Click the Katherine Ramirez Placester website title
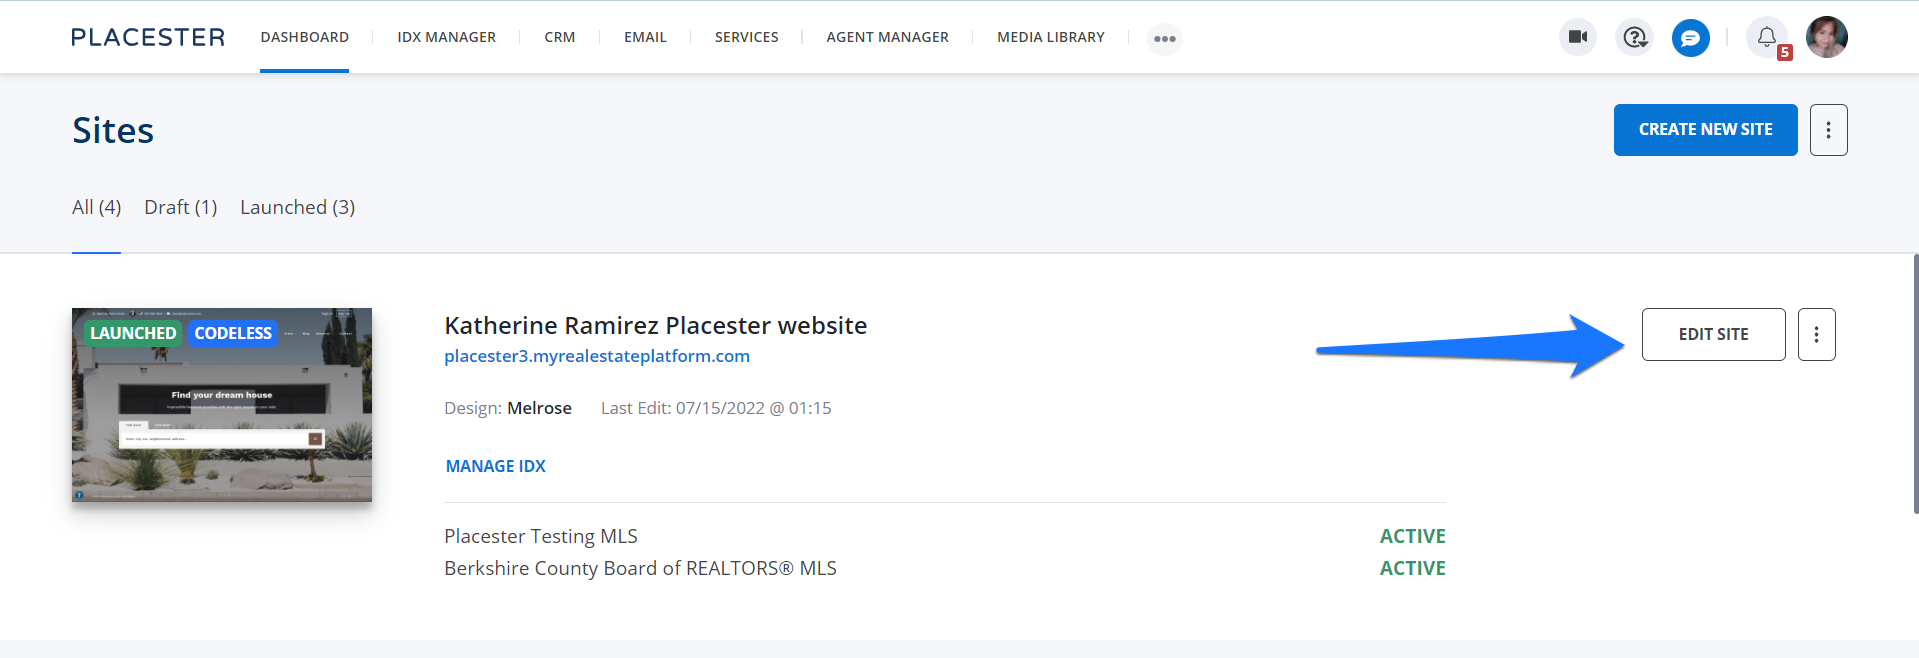Image resolution: width=1919 pixels, height=658 pixels. click(655, 325)
